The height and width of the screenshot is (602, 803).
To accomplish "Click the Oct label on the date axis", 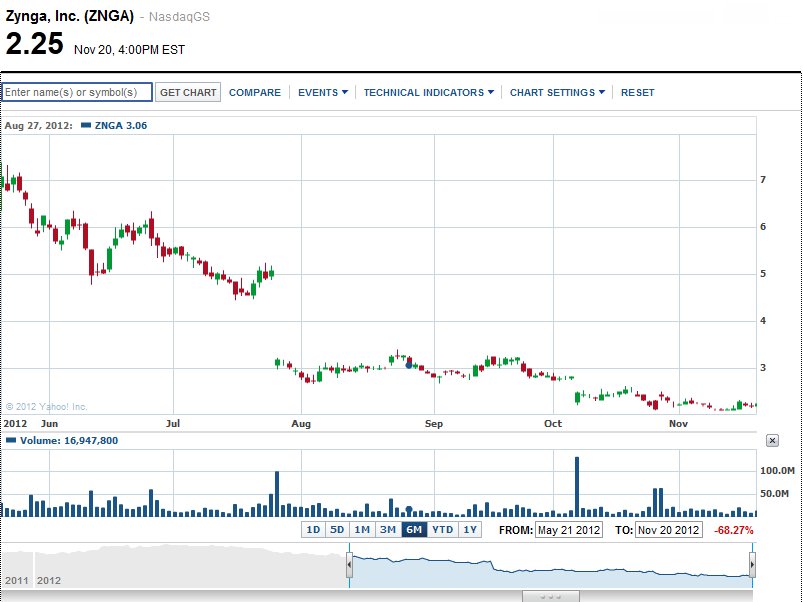I will pyautogui.click(x=553, y=424).
